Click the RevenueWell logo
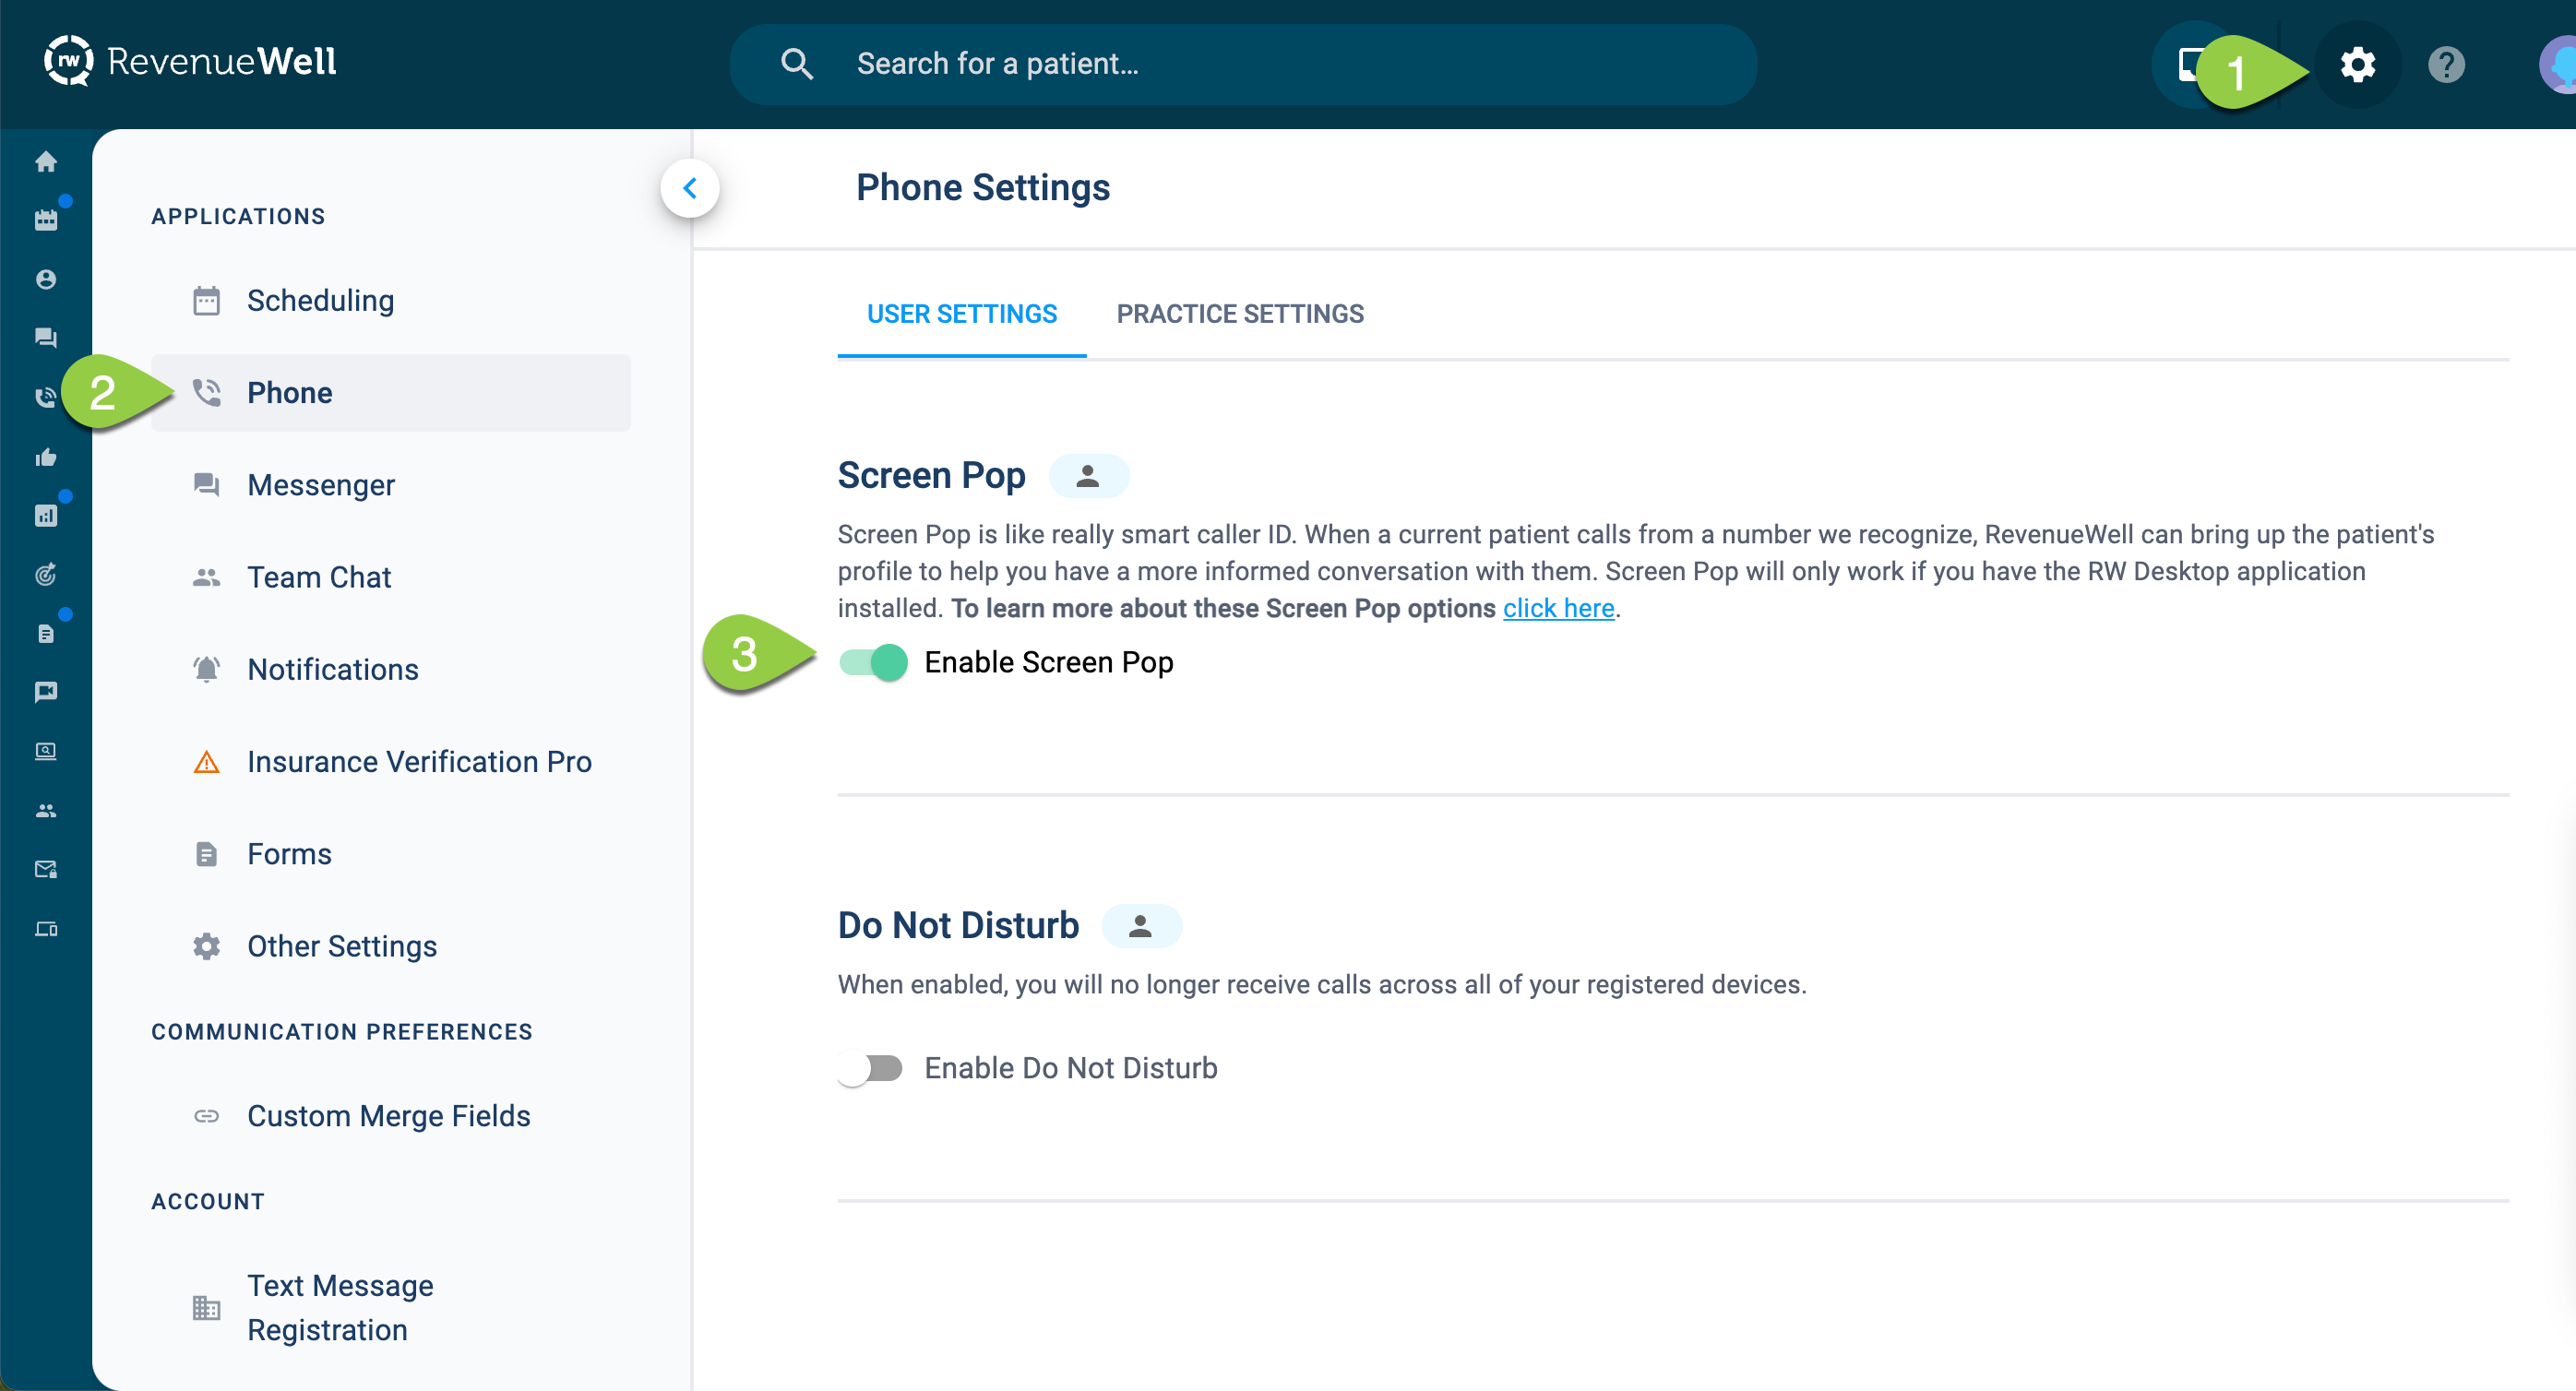 pyautogui.click(x=190, y=62)
